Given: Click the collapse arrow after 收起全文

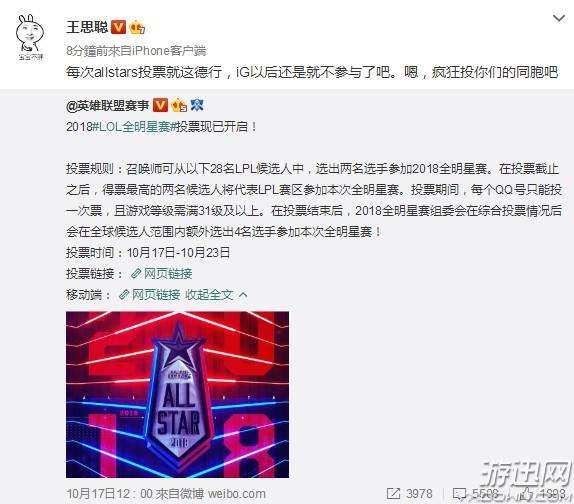Looking at the screenshot, I should tap(243, 295).
